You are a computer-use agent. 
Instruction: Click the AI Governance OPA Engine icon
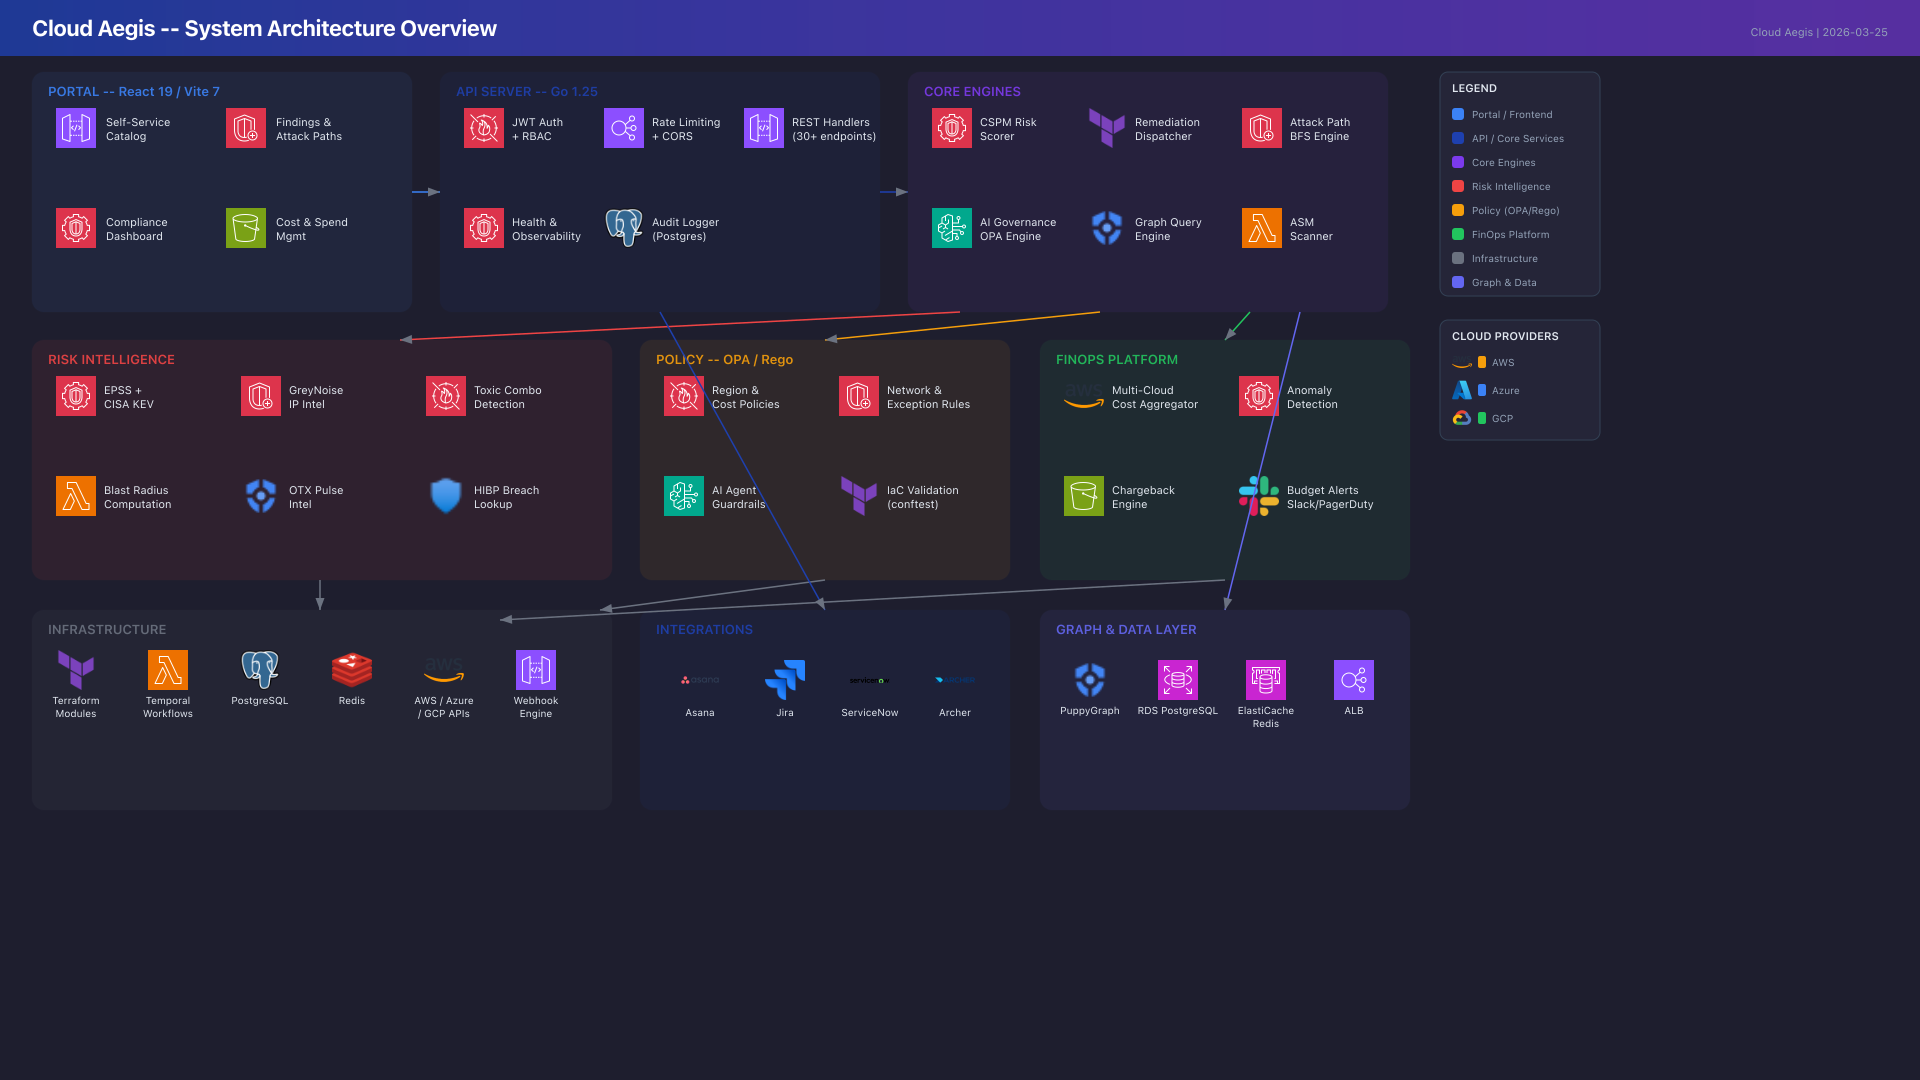point(952,228)
